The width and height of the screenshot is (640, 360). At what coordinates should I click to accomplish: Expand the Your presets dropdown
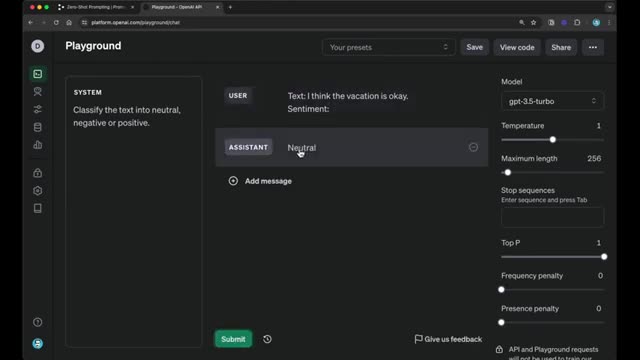pyautogui.click(x=389, y=47)
